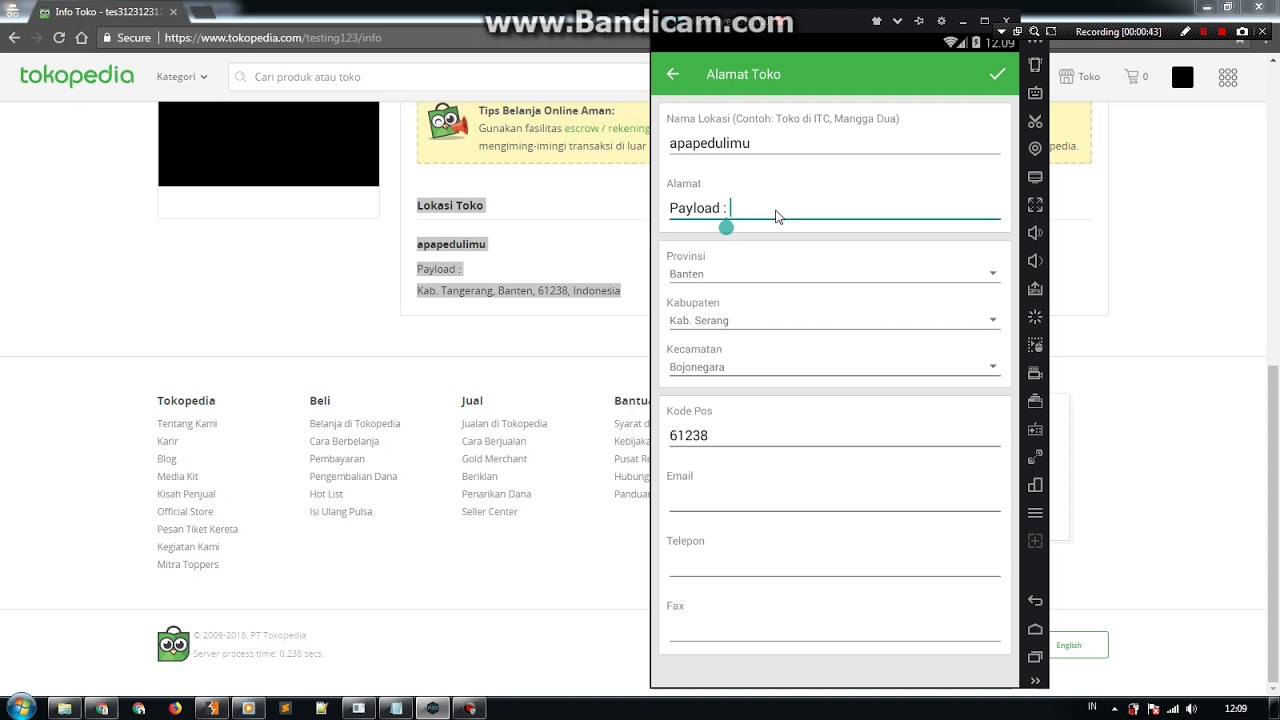Click the browser address bar URL
This screenshot has width=1280, height=720.
click(x=273, y=38)
